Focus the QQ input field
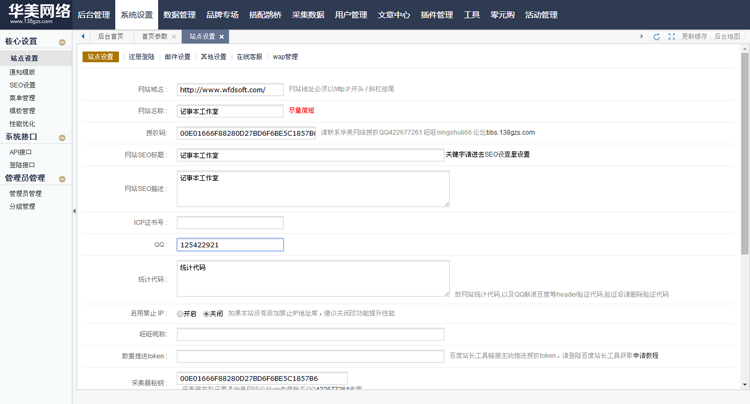Viewport: 750px width, 404px height. (x=230, y=245)
